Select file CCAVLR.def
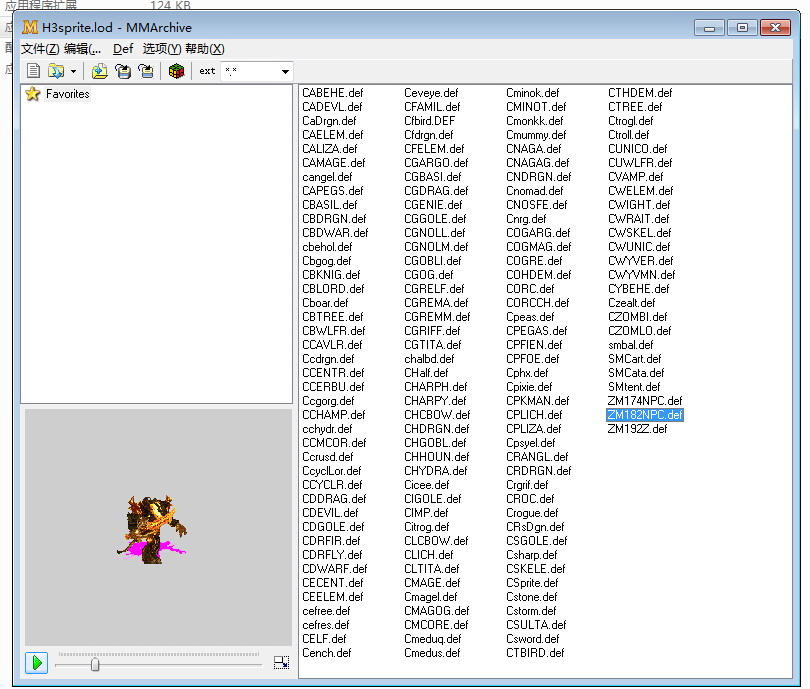 pyautogui.click(x=332, y=344)
